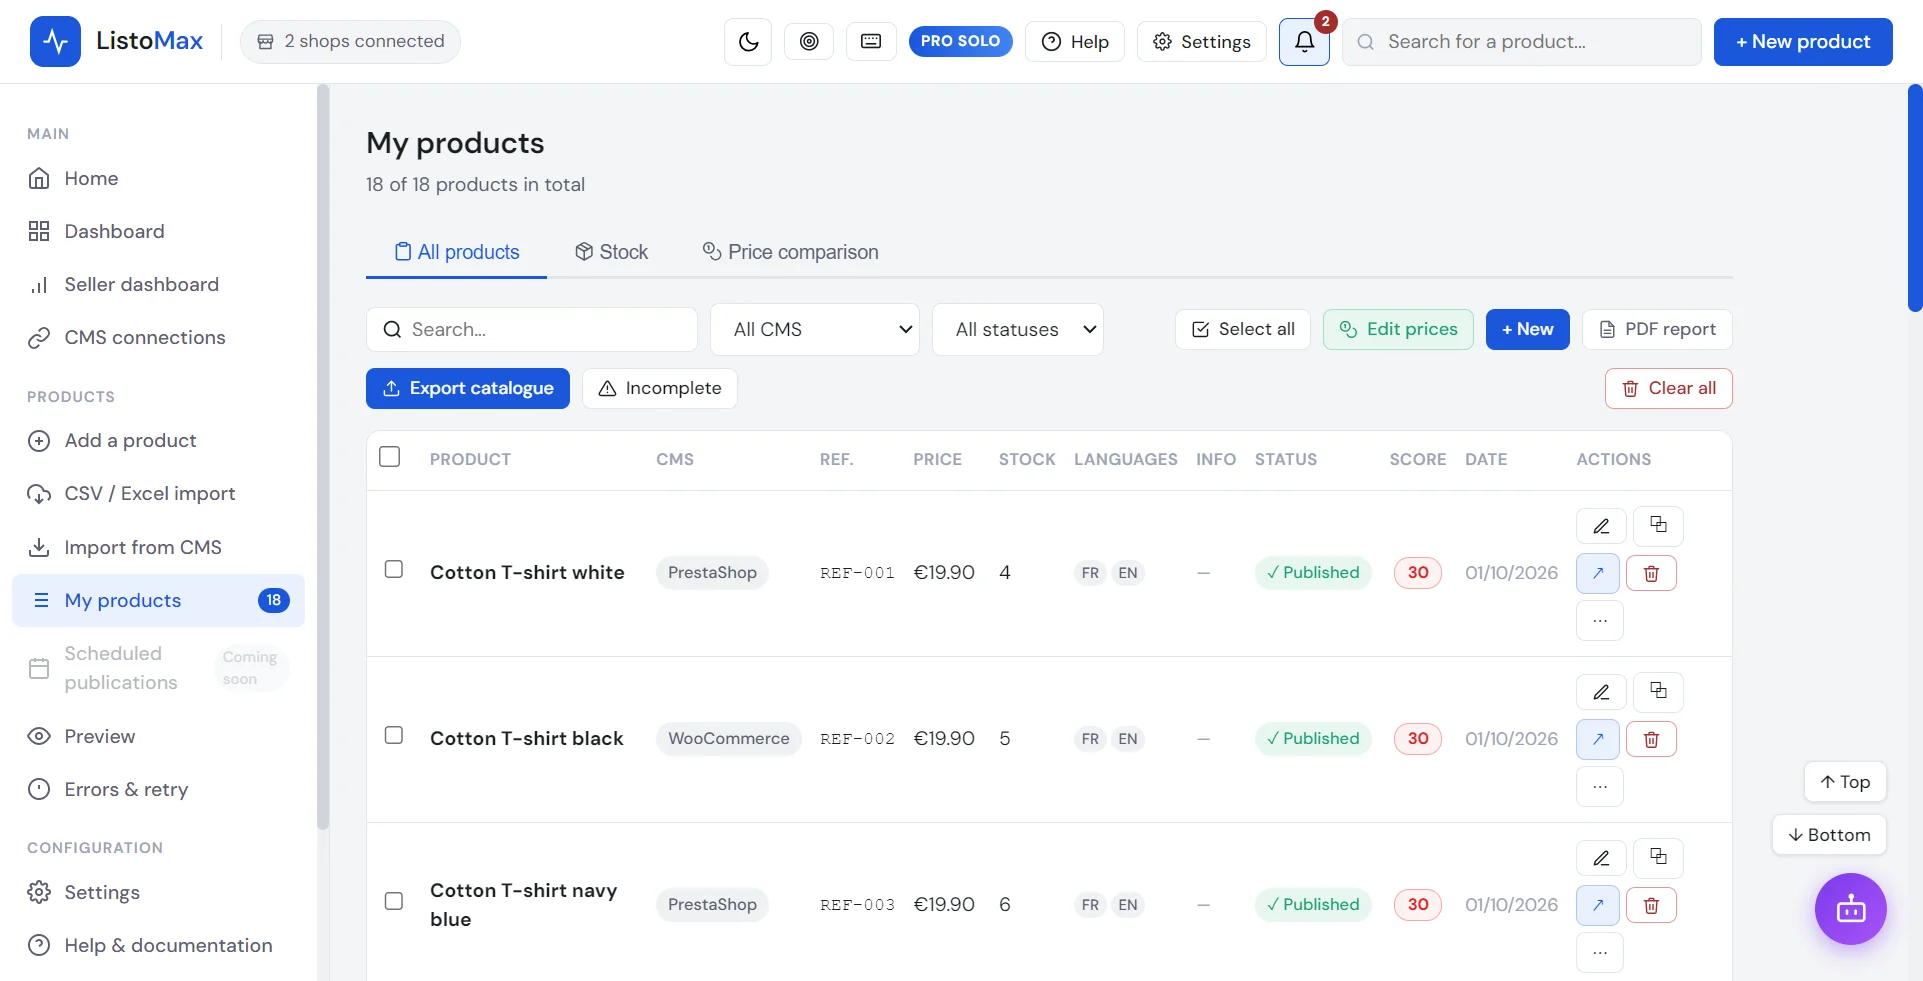Viewport: 1923px width, 981px height.
Task: Click the Select all button
Action: click(1242, 329)
